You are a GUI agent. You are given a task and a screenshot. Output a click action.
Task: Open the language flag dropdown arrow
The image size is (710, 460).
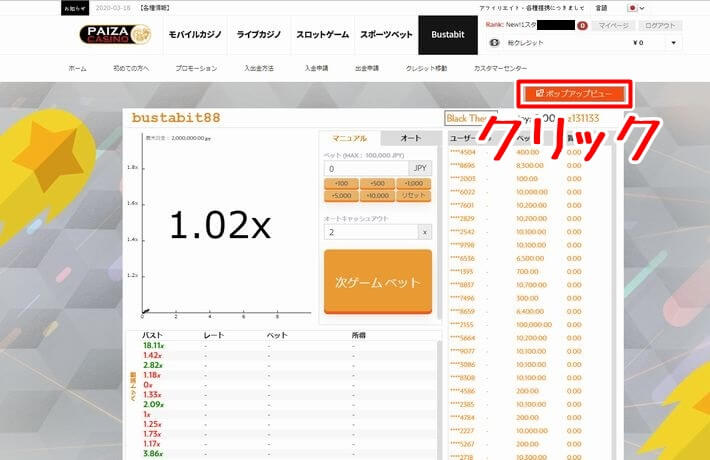coord(643,7)
